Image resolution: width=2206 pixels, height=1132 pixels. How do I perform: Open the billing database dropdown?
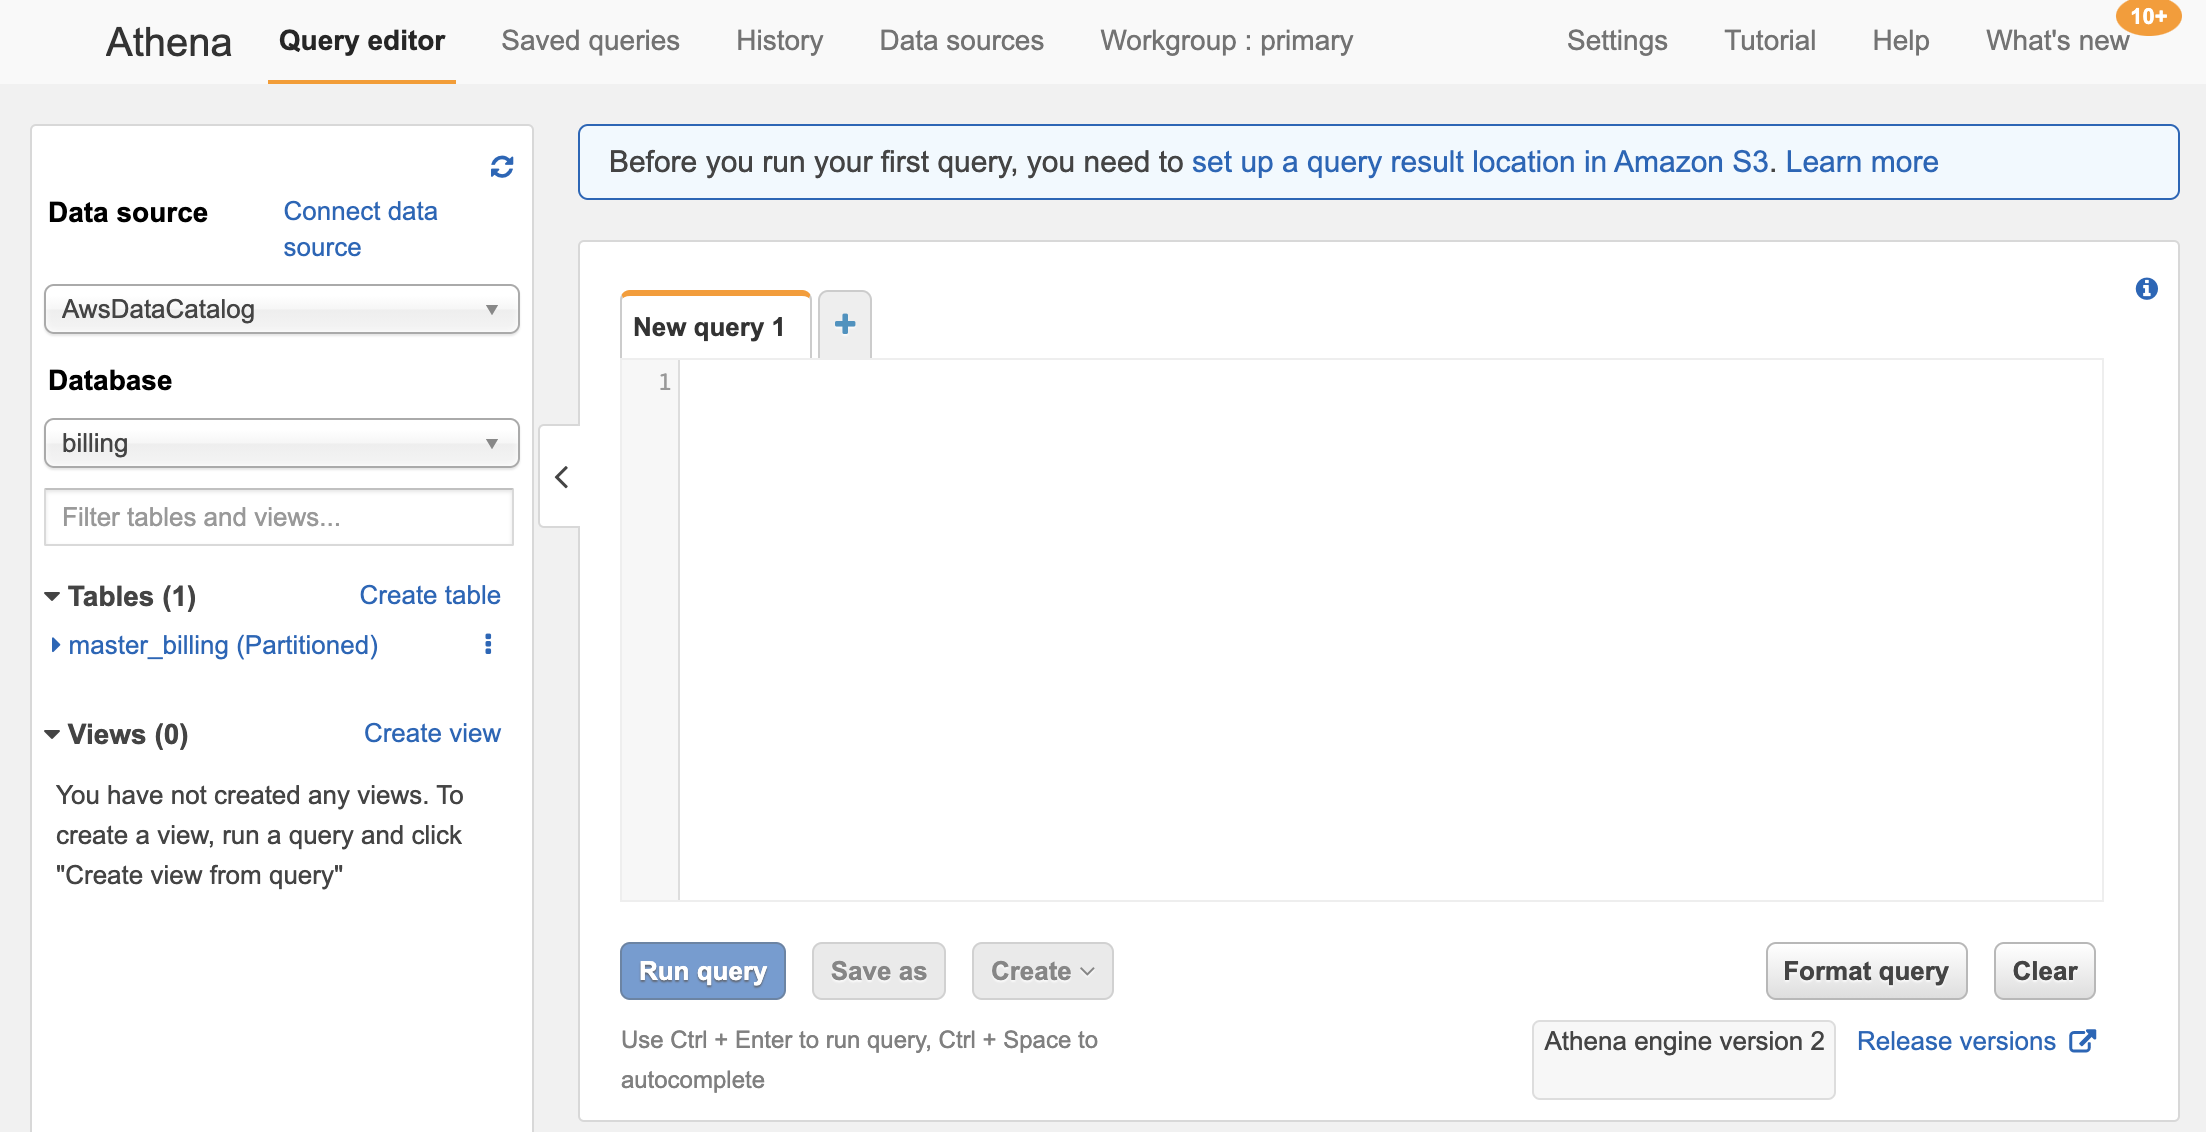point(281,443)
